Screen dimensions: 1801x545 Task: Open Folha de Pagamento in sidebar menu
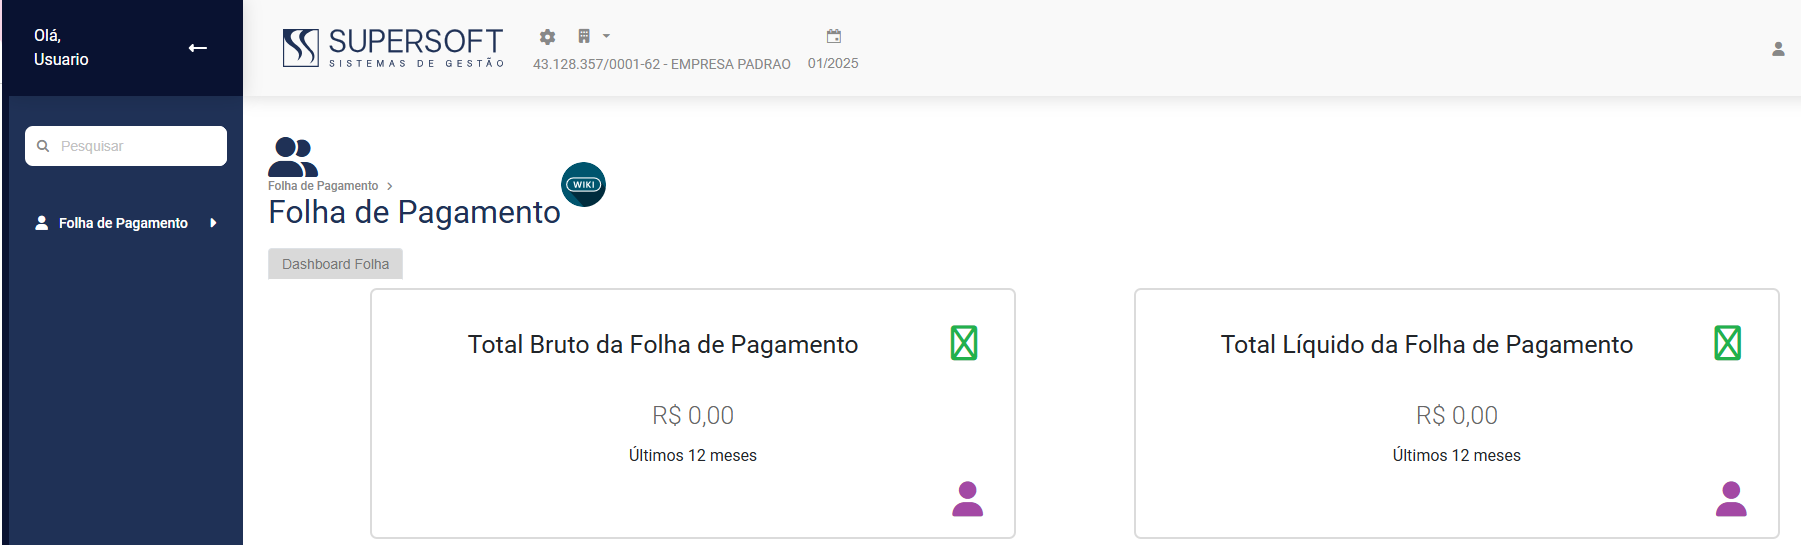[x=123, y=223]
